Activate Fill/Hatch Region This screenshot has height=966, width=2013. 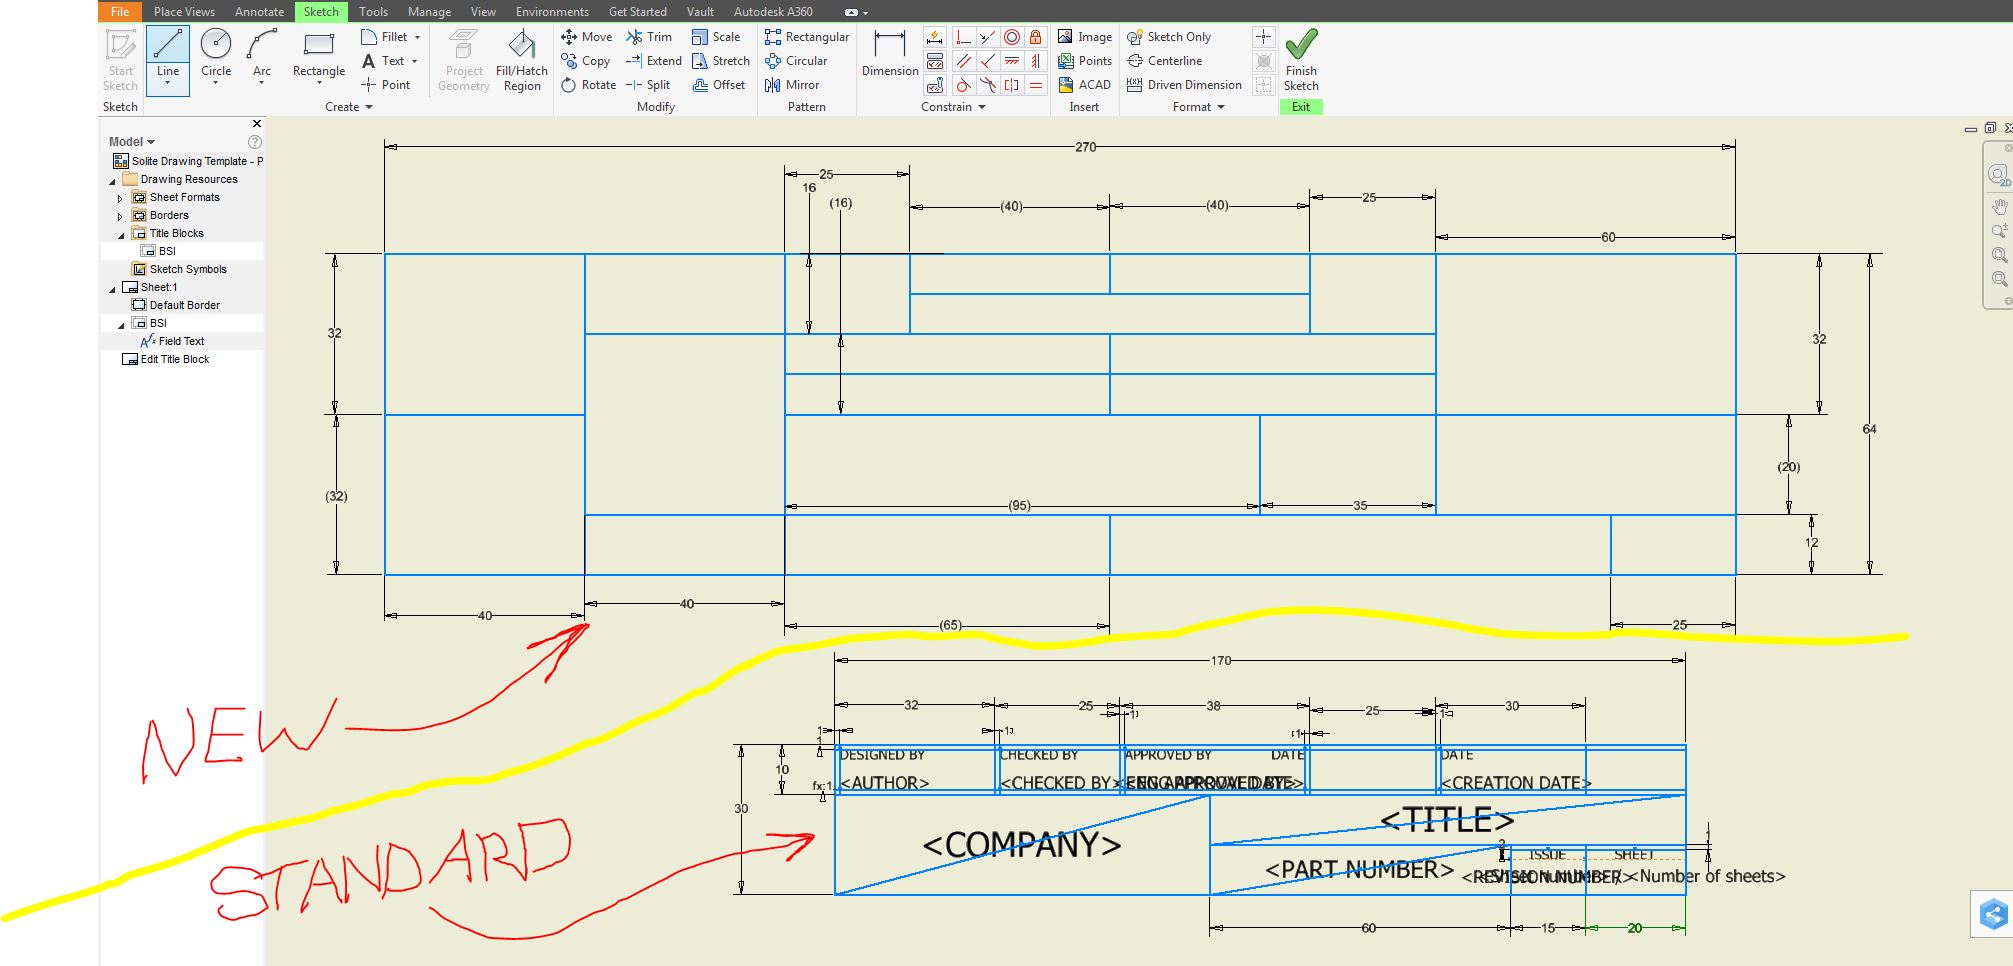point(521,60)
